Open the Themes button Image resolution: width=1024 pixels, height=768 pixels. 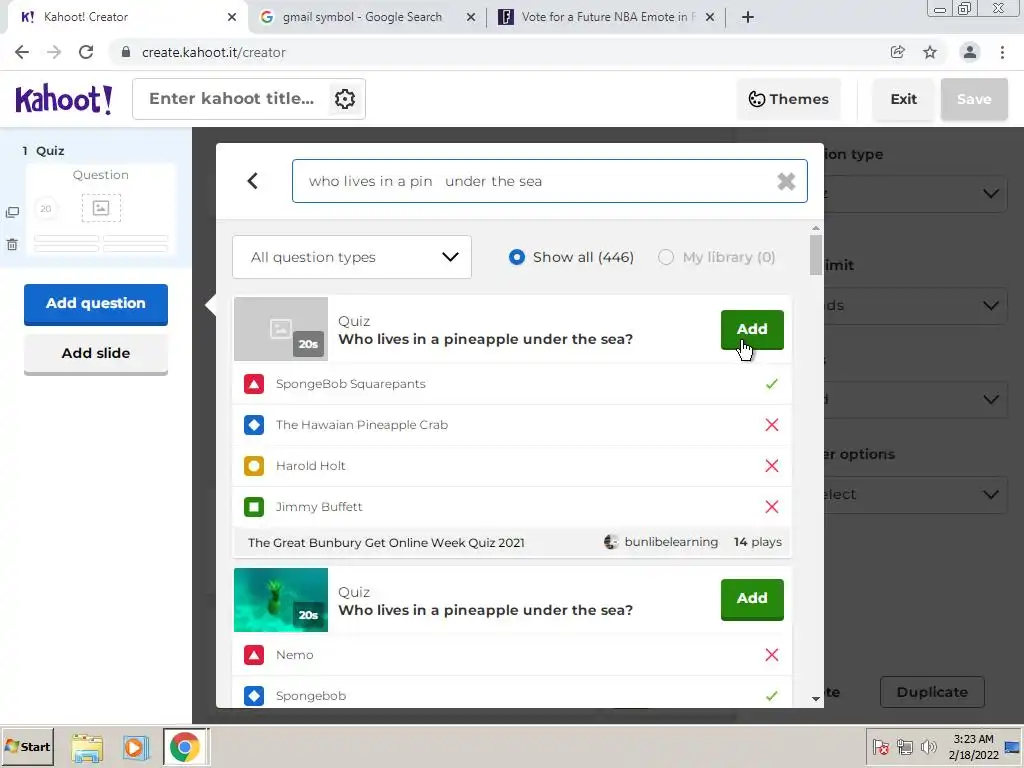[788, 99]
